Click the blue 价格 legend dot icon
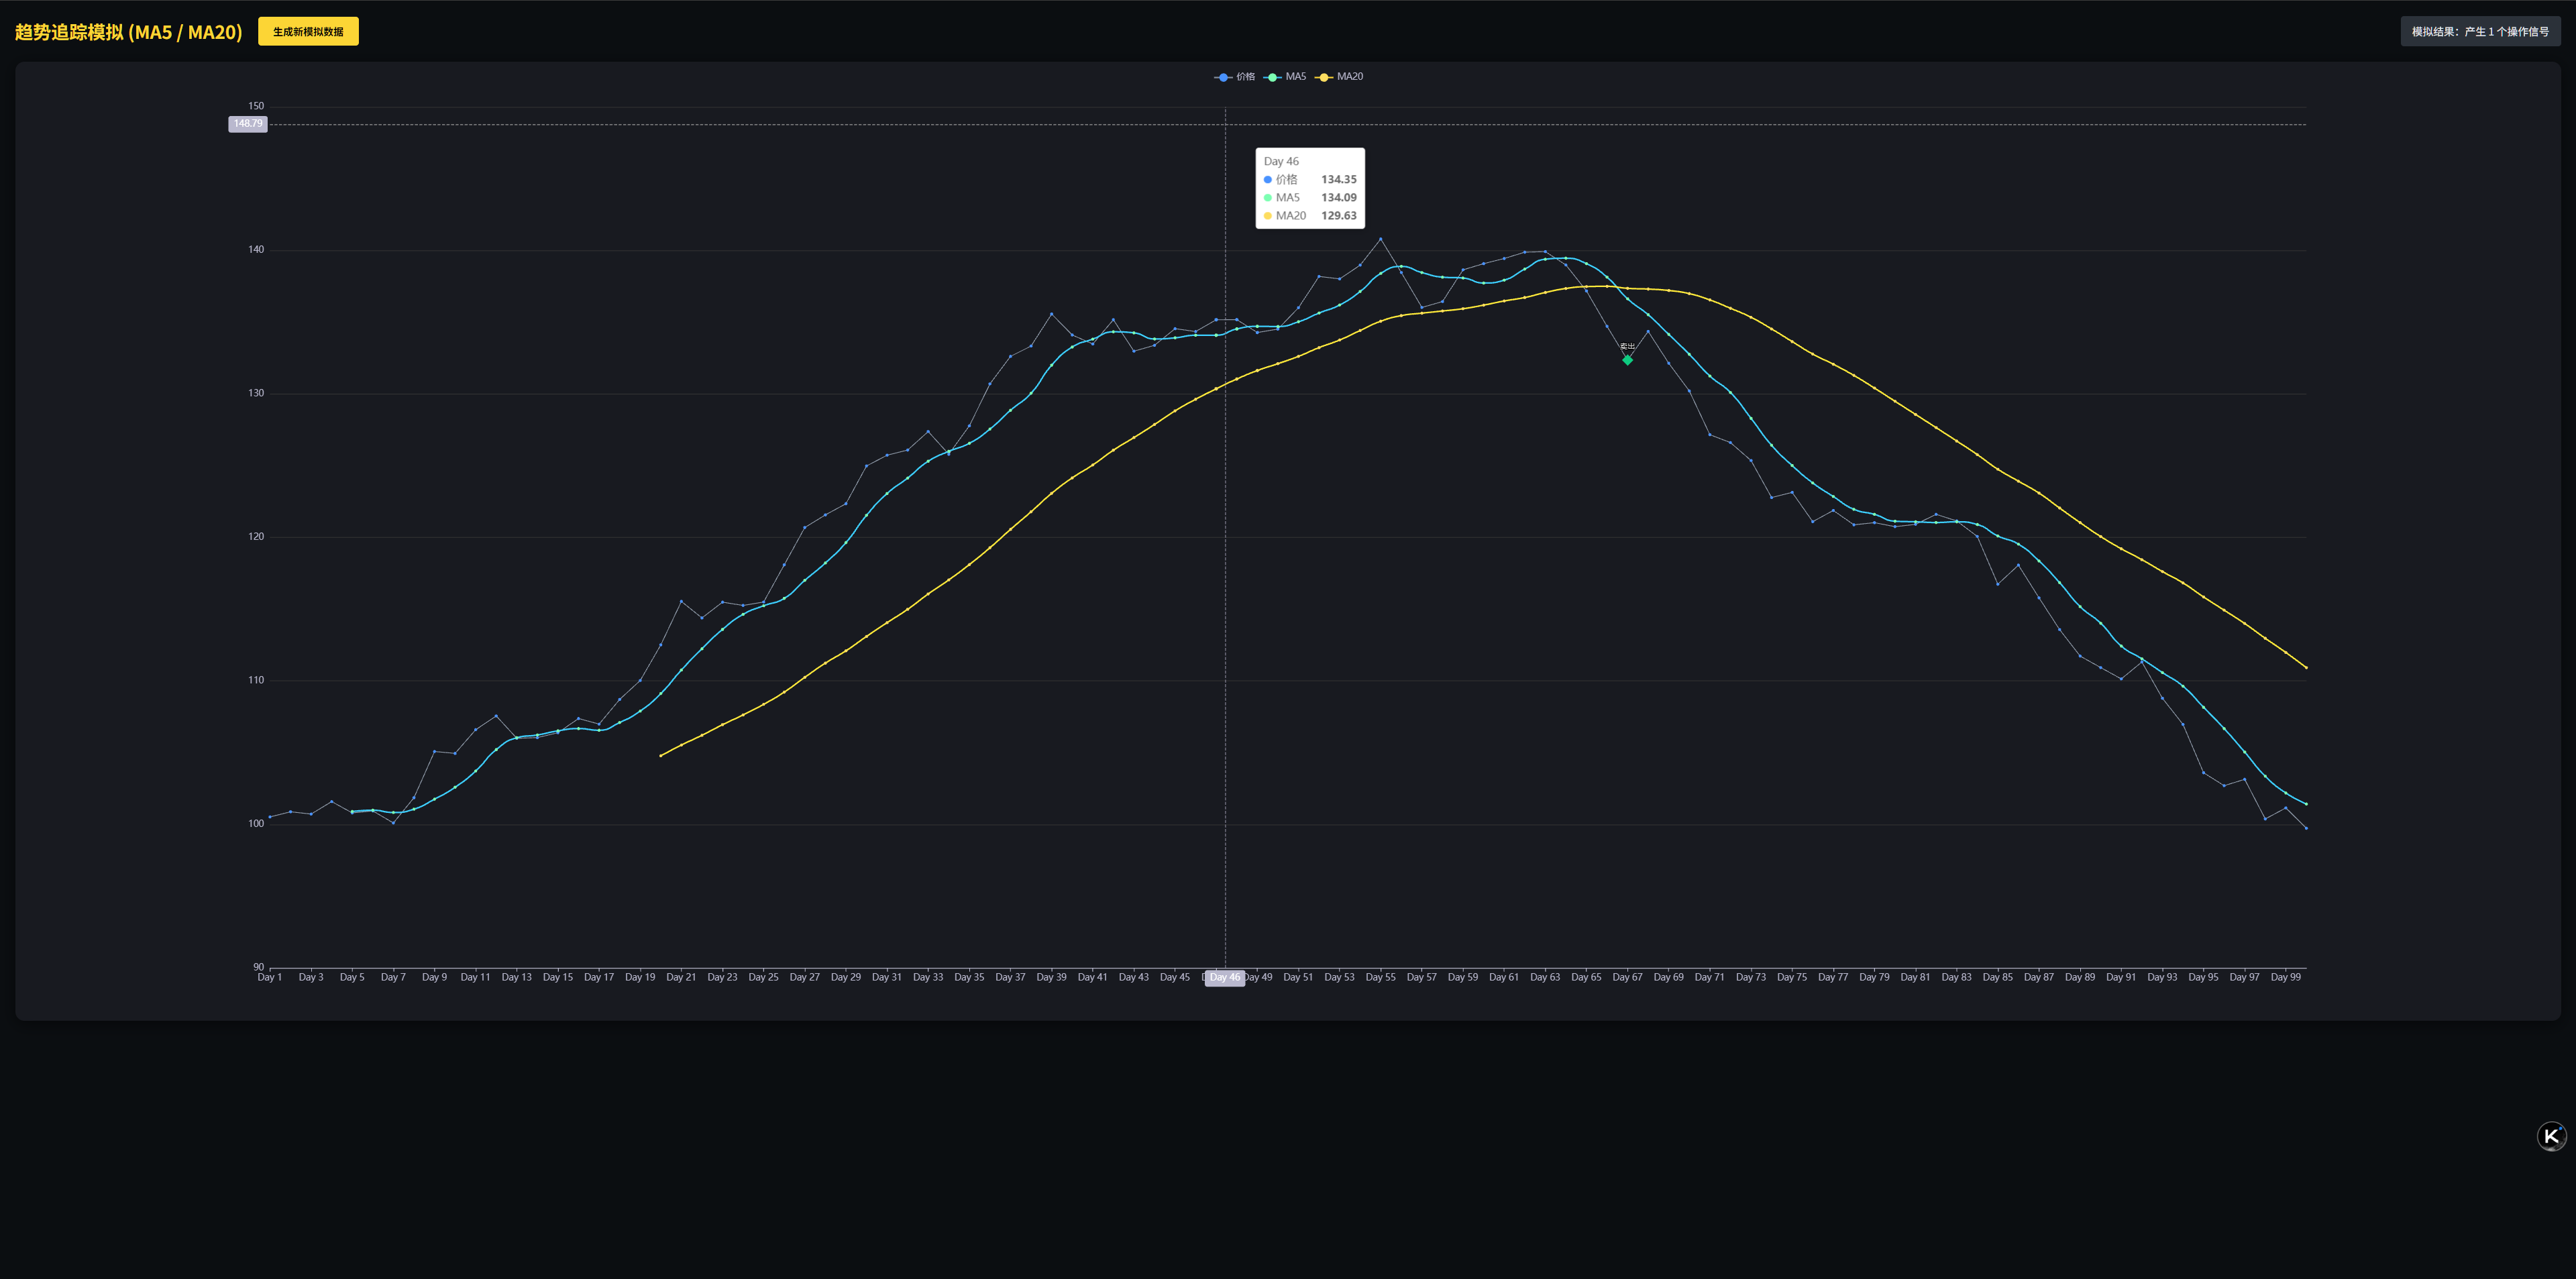The image size is (2576, 1279). tap(1223, 77)
